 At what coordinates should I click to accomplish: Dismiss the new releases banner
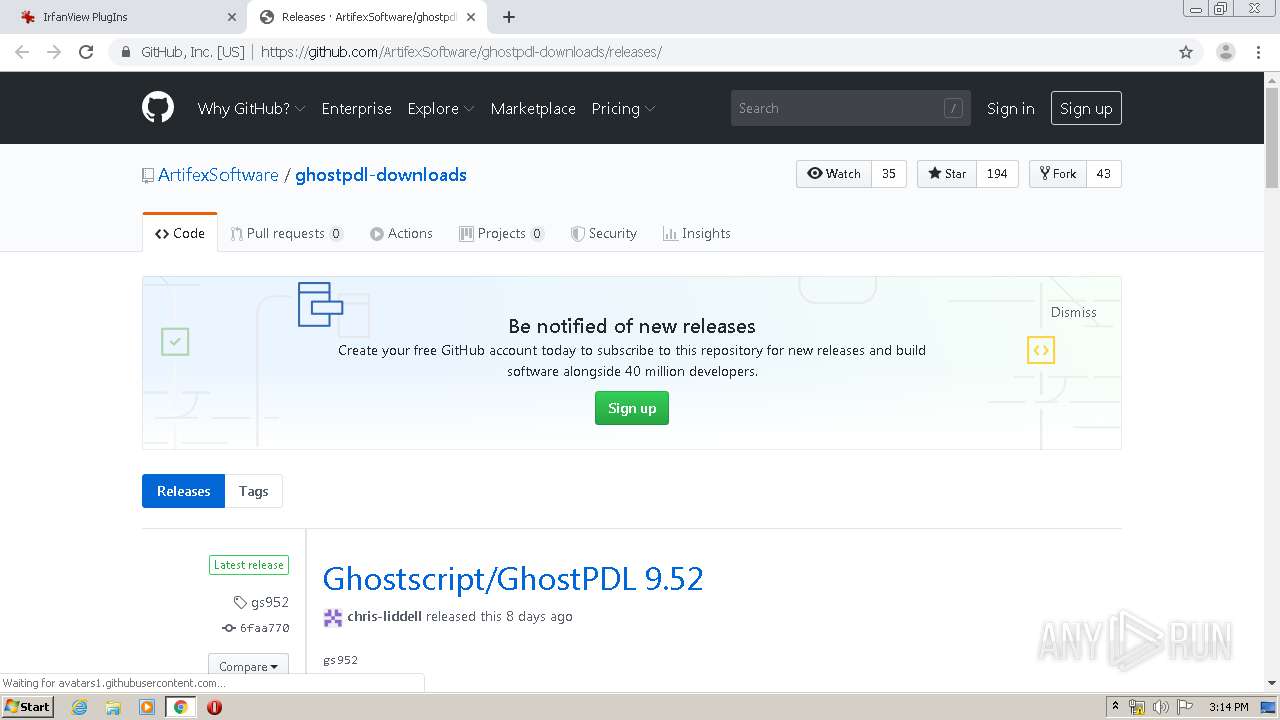pos(1074,312)
